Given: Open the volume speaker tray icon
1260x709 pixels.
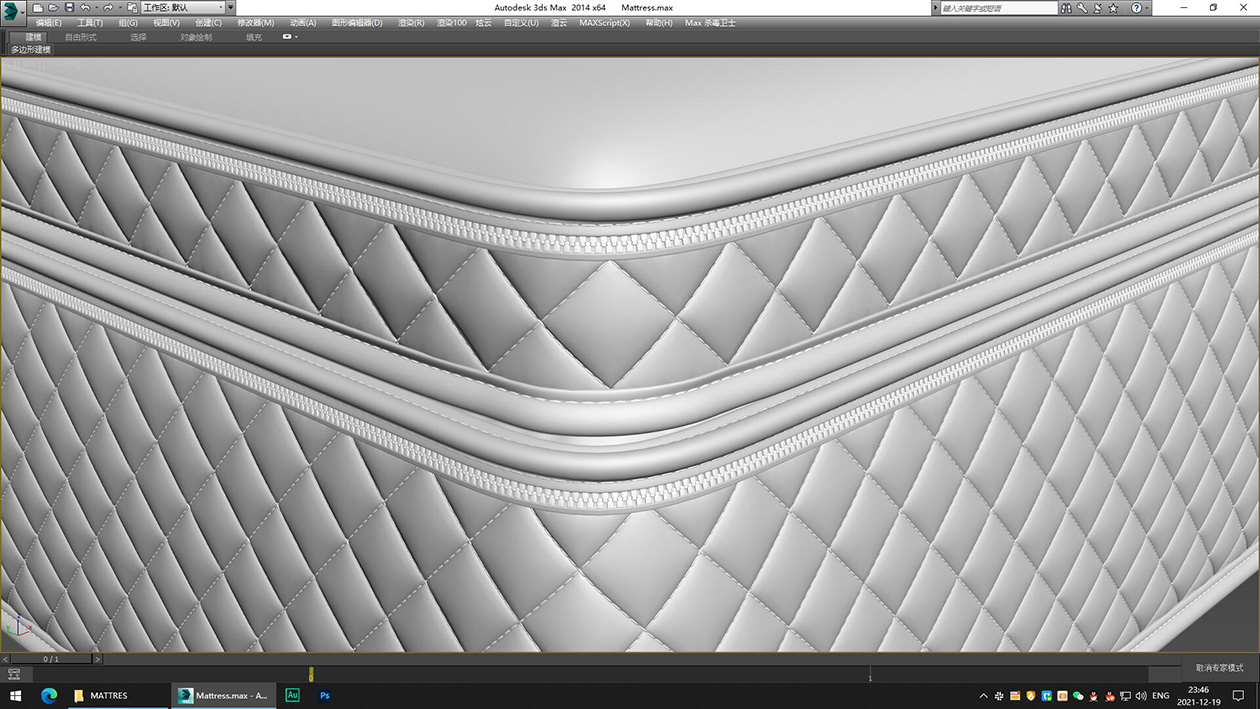Looking at the screenshot, I should pos(1141,695).
